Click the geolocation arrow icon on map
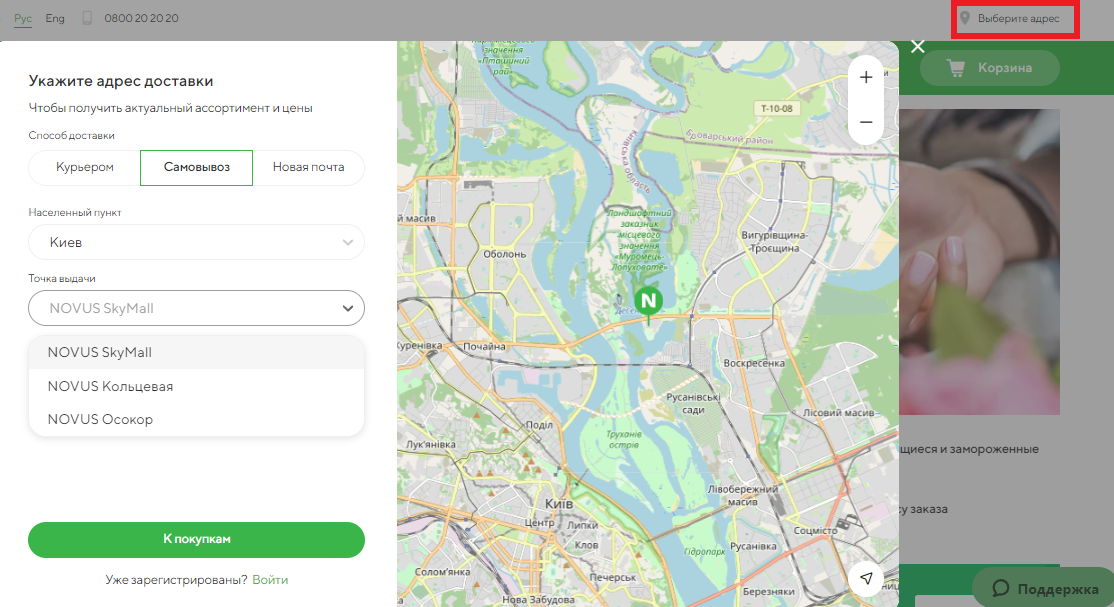This screenshot has height=607, width=1114. pyautogui.click(x=867, y=579)
